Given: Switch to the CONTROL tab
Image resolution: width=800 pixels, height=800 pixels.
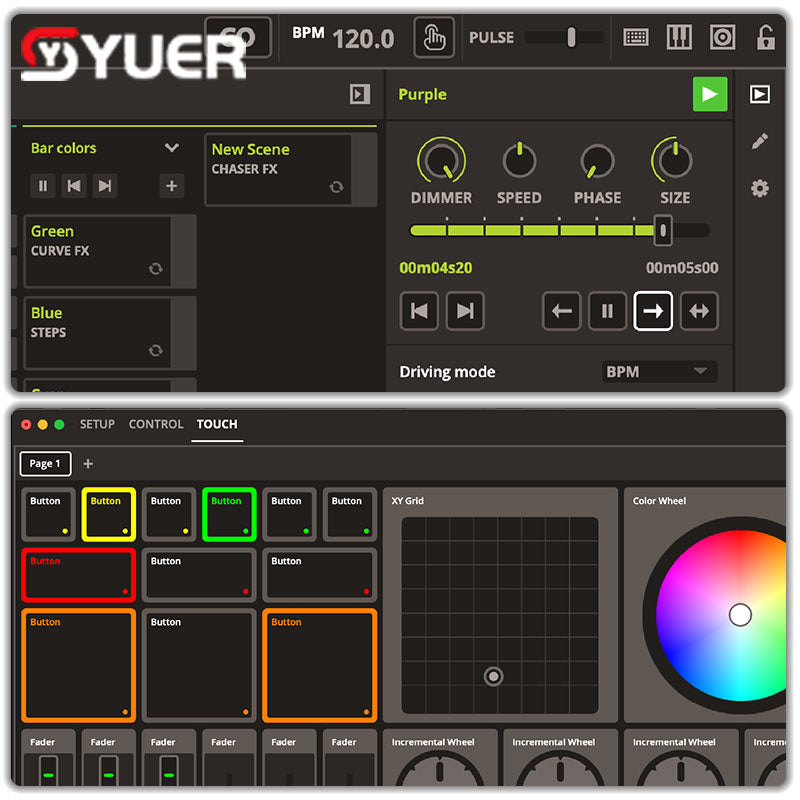Looking at the screenshot, I should (x=156, y=424).
